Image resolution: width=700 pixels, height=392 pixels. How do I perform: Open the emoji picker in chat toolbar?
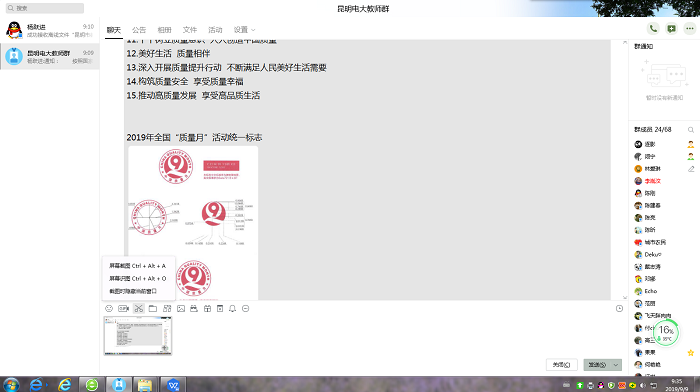tap(109, 309)
